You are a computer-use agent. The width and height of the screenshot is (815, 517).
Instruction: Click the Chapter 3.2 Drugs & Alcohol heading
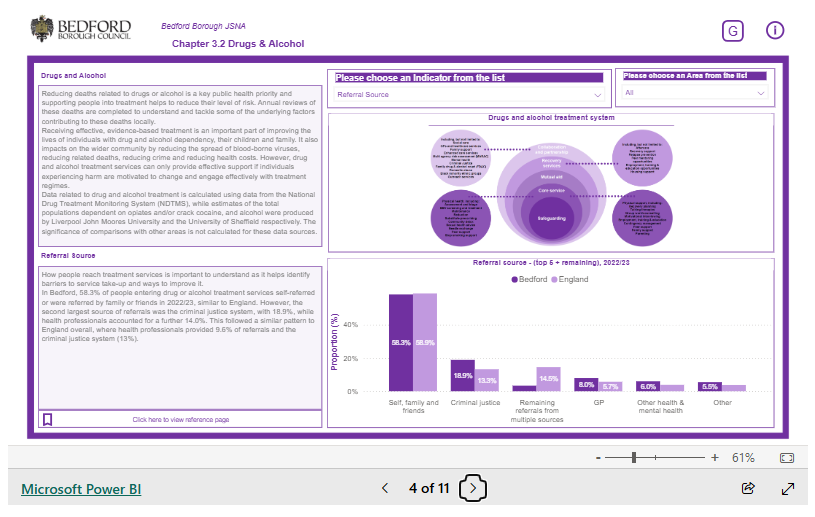pos(238,44)
